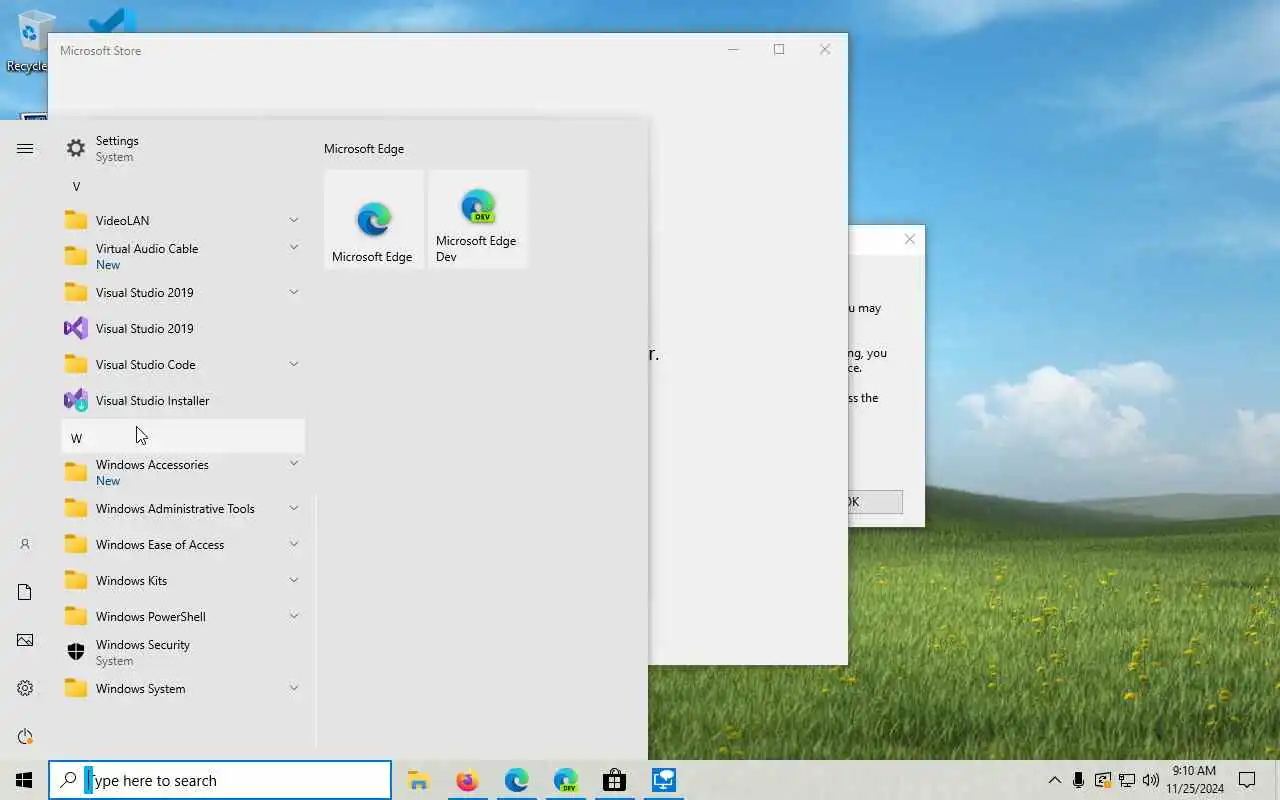Click the Start menu app list scrollbar
Viewport: 1280px width, 800px height.
316,620
